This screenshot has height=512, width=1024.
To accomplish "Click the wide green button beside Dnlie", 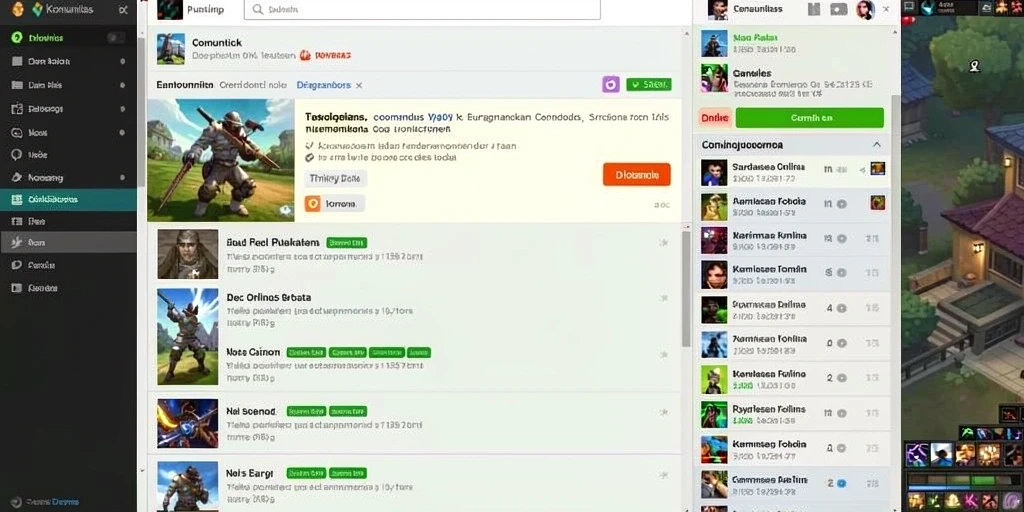I will click(809, 118).
